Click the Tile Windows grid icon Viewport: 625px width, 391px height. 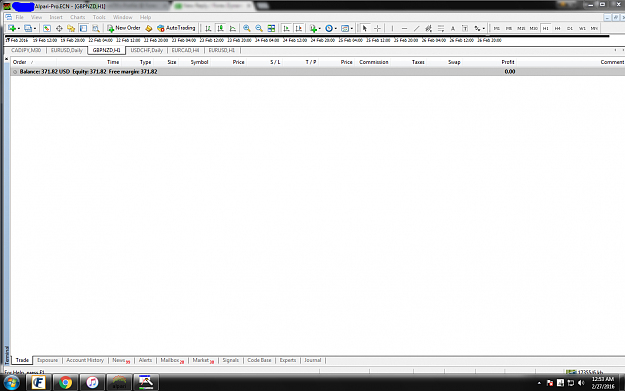click(271, 28)
